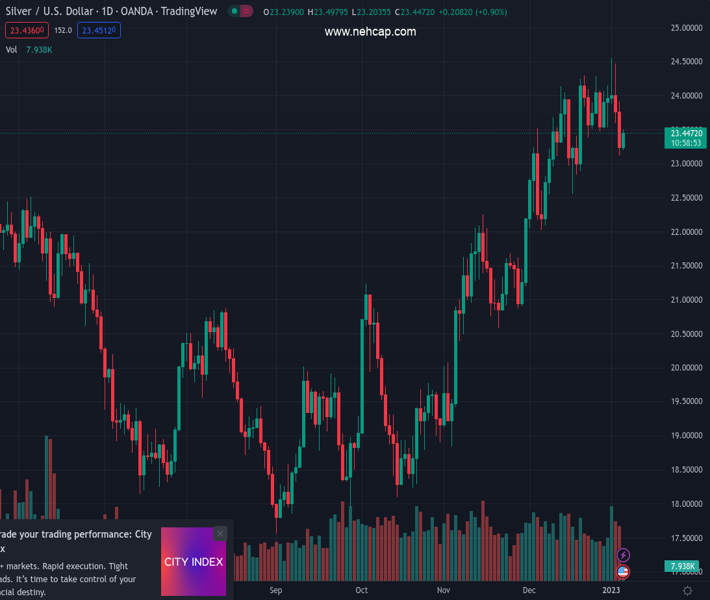This screenshot has height=600, width=710.
Task: Click the change value +0.20820 (+0.90%)
Action: [x=473, y=12]
